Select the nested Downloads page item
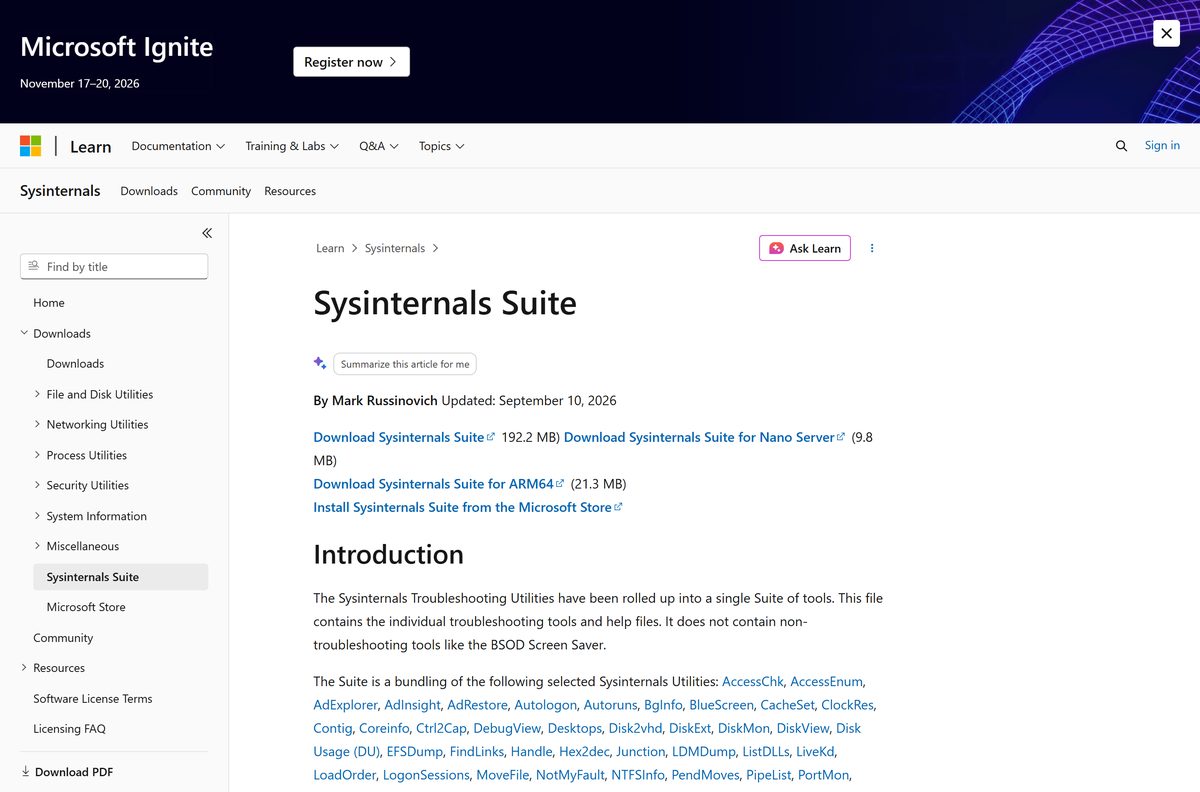This screenshot has width=1200, height=792. (x=75, y=364)
